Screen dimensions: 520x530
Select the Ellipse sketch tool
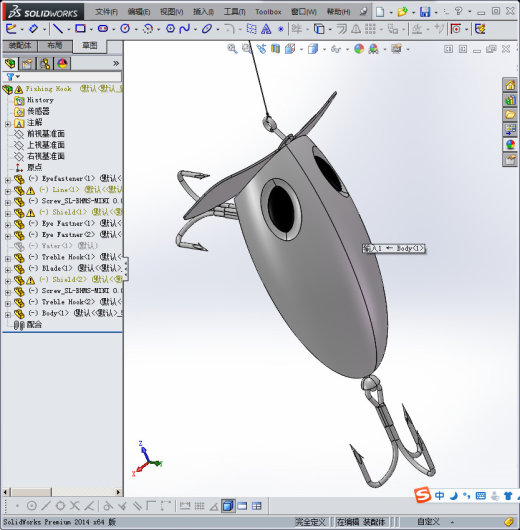pos(207,29)
